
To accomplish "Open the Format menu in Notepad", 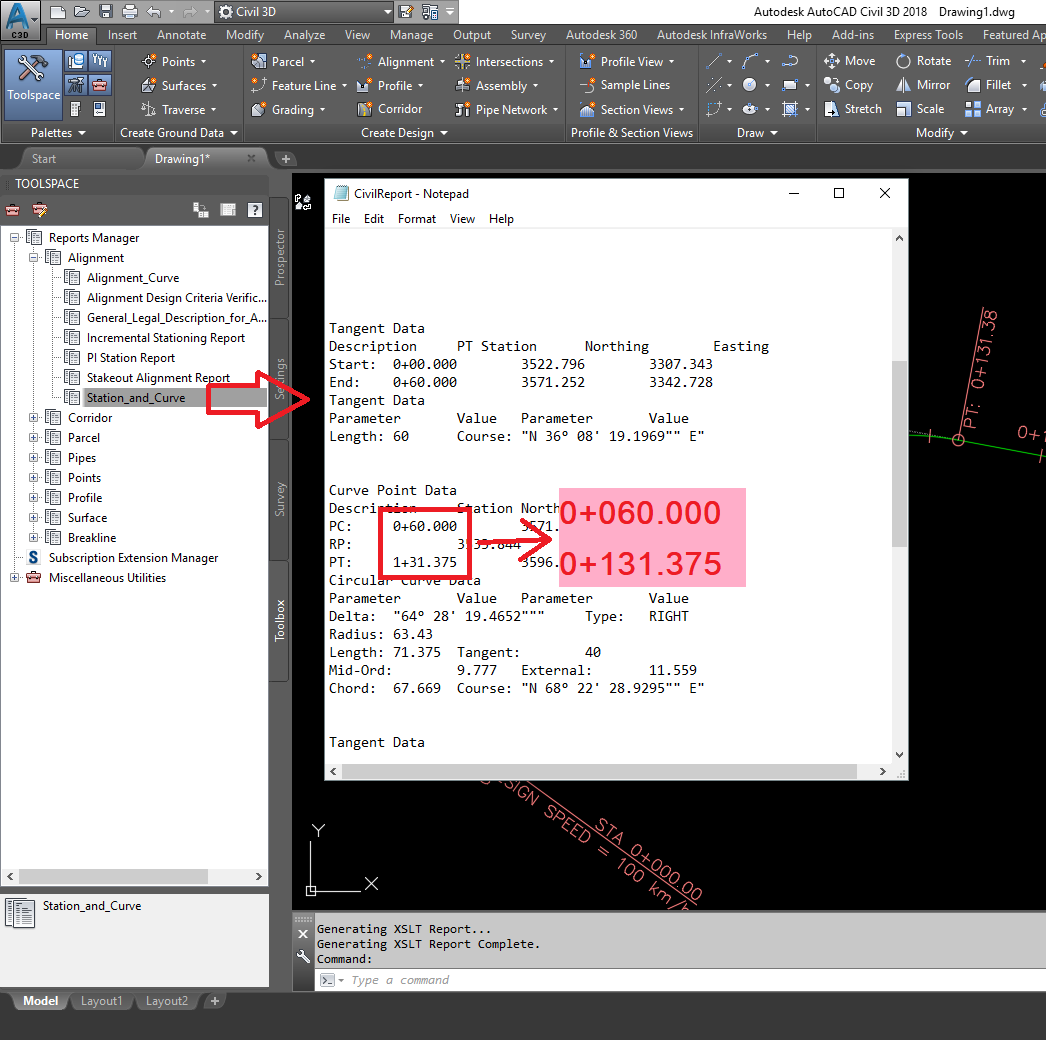I will pyautogui.click(x=416, y=218).
